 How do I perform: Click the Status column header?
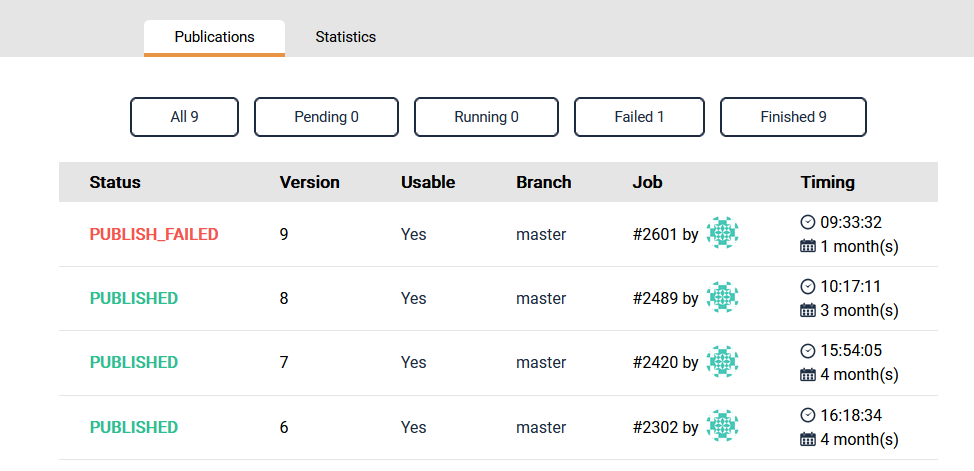pyautogui.click(x=115, y=182)
